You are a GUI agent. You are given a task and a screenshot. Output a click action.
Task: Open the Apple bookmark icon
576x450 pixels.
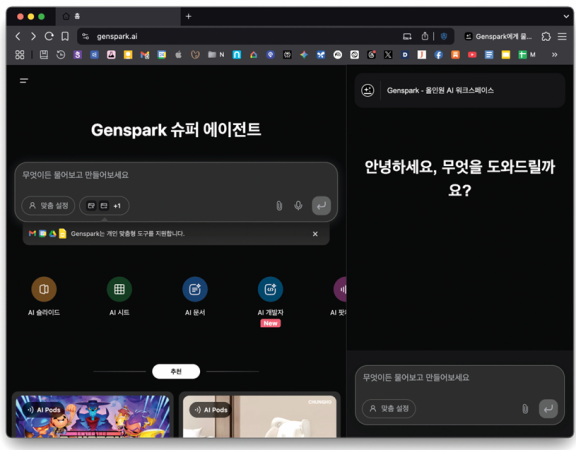click(179, 55)
